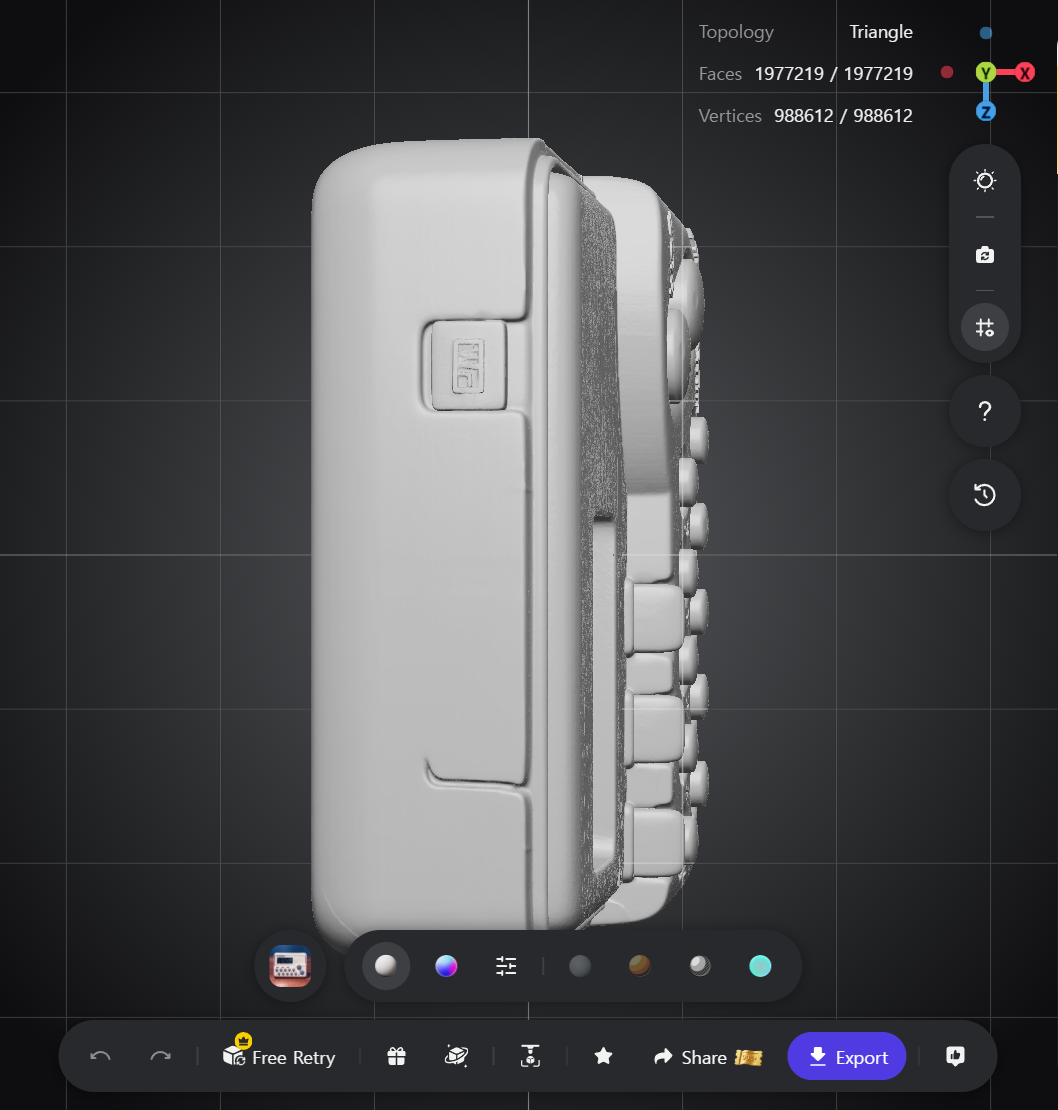1058x1110 pixels.
Task: Click the planet and box icon
Action: tap(456, 1056)
